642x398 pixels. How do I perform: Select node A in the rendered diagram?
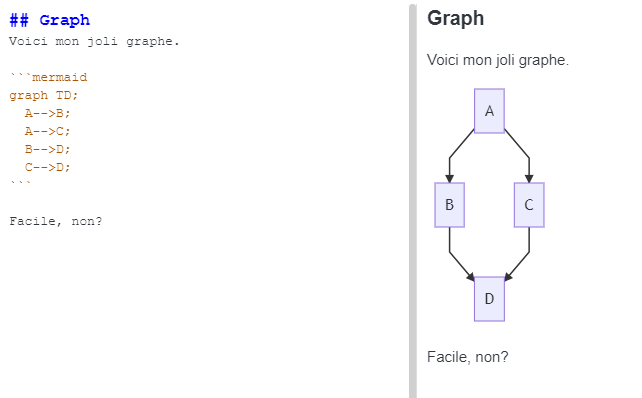[x=489, y=111]
